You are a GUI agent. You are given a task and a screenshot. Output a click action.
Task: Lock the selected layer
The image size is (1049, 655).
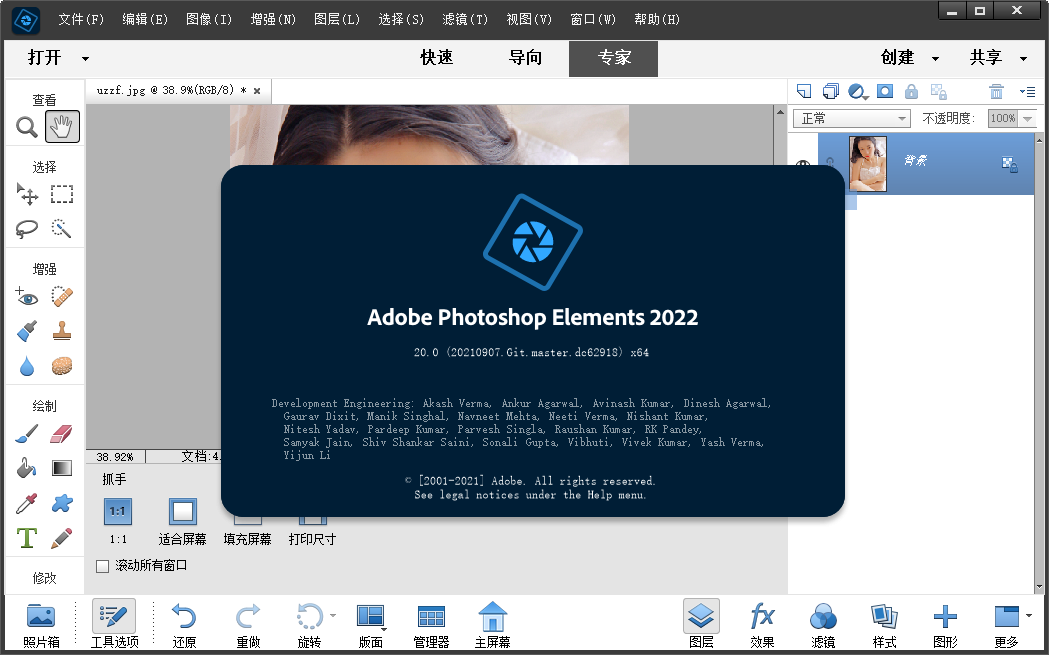coord(911,91)
